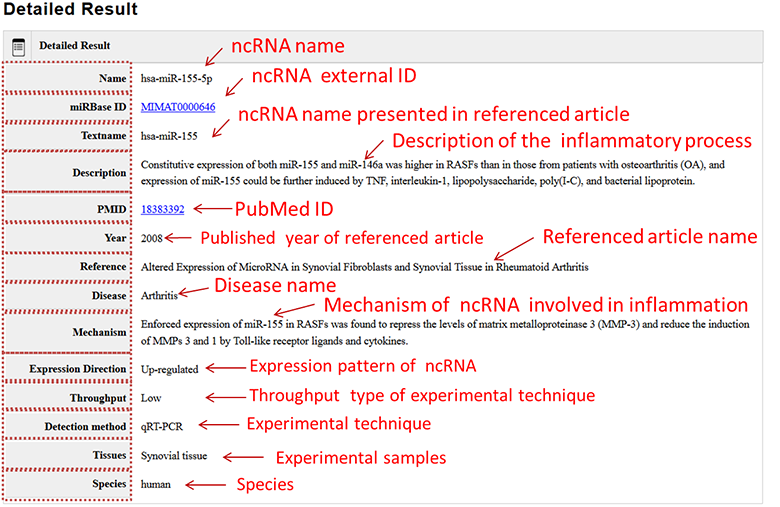Click the 'miRBase ID' field label
Screen dimensions: 780x507
coord(98,107)
